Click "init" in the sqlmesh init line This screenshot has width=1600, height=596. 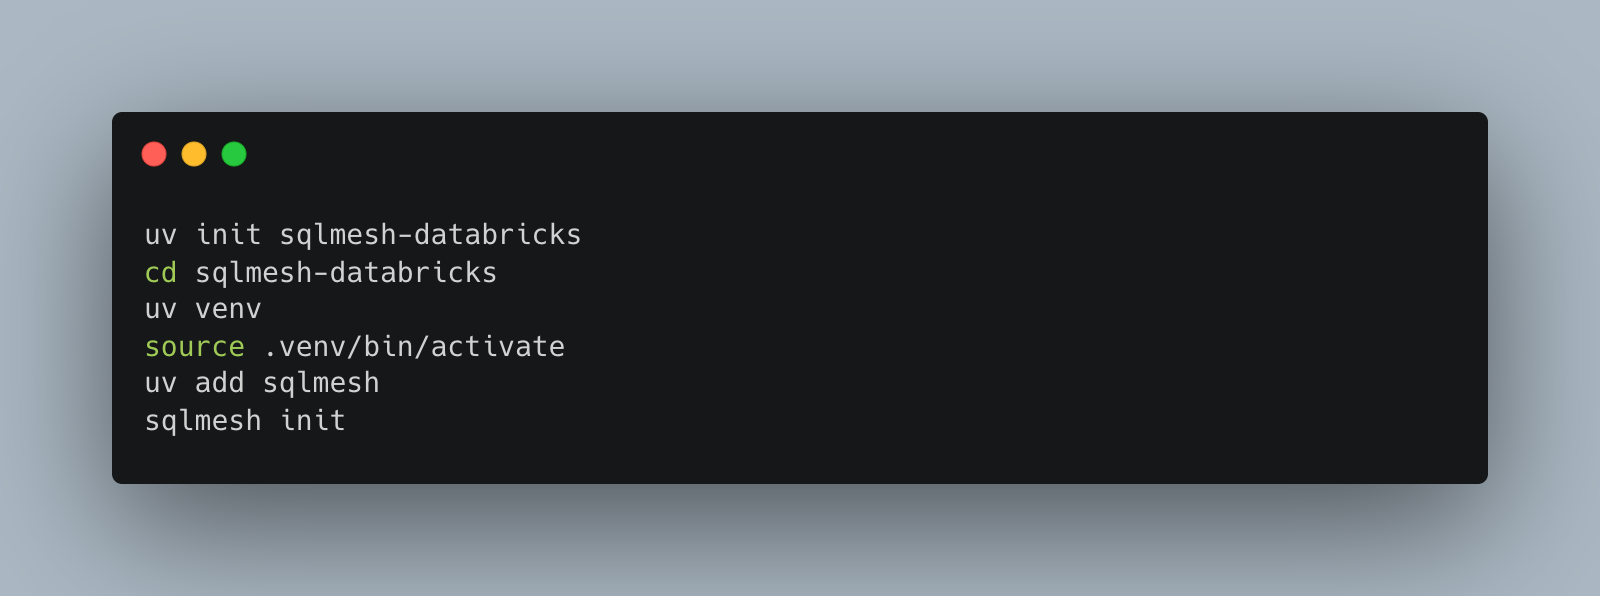(x=313, y=421)
